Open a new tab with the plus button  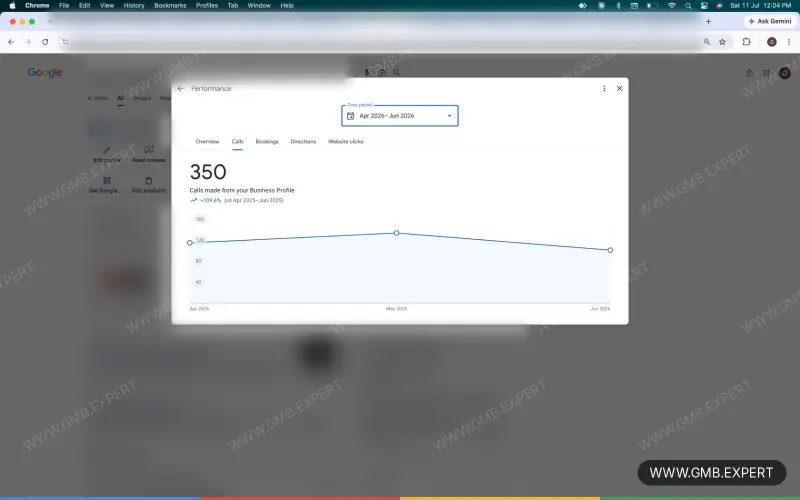pyautogui.click(x=708, y=21)
